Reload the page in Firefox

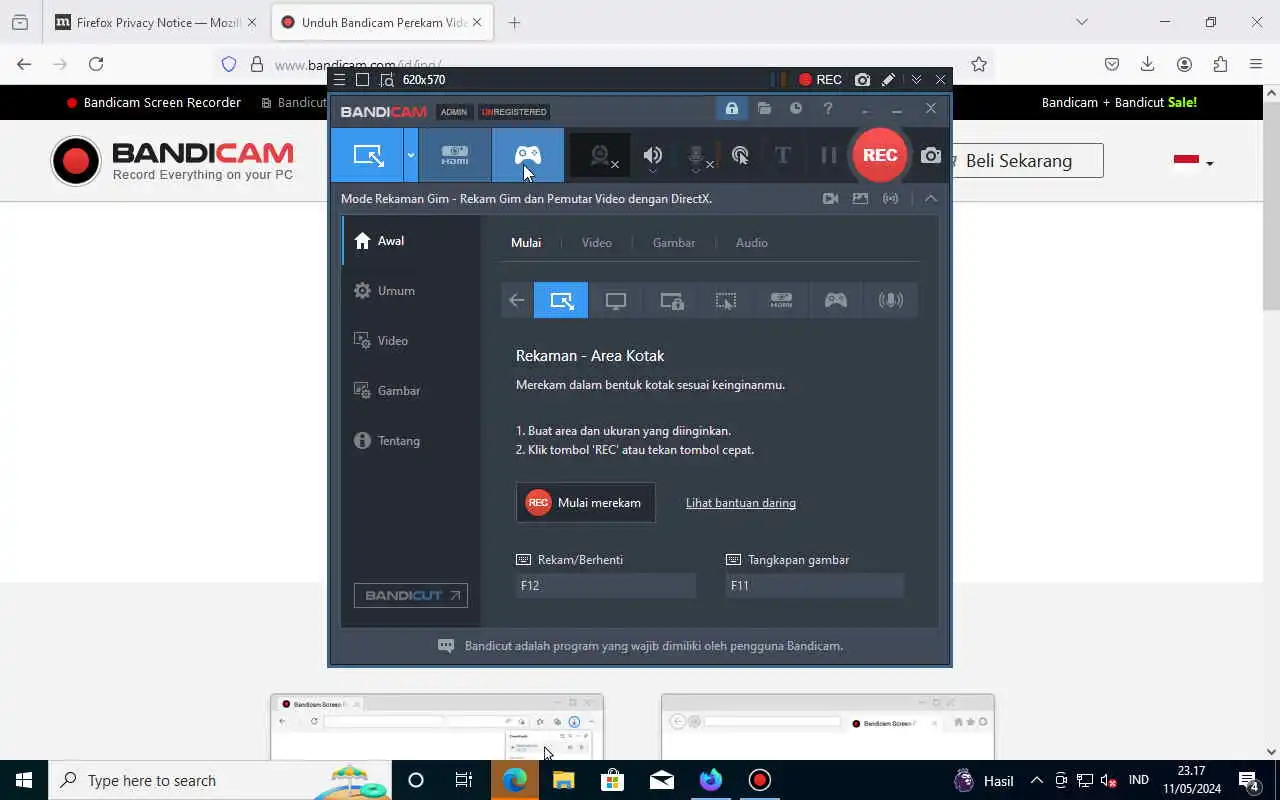[96, 64]
